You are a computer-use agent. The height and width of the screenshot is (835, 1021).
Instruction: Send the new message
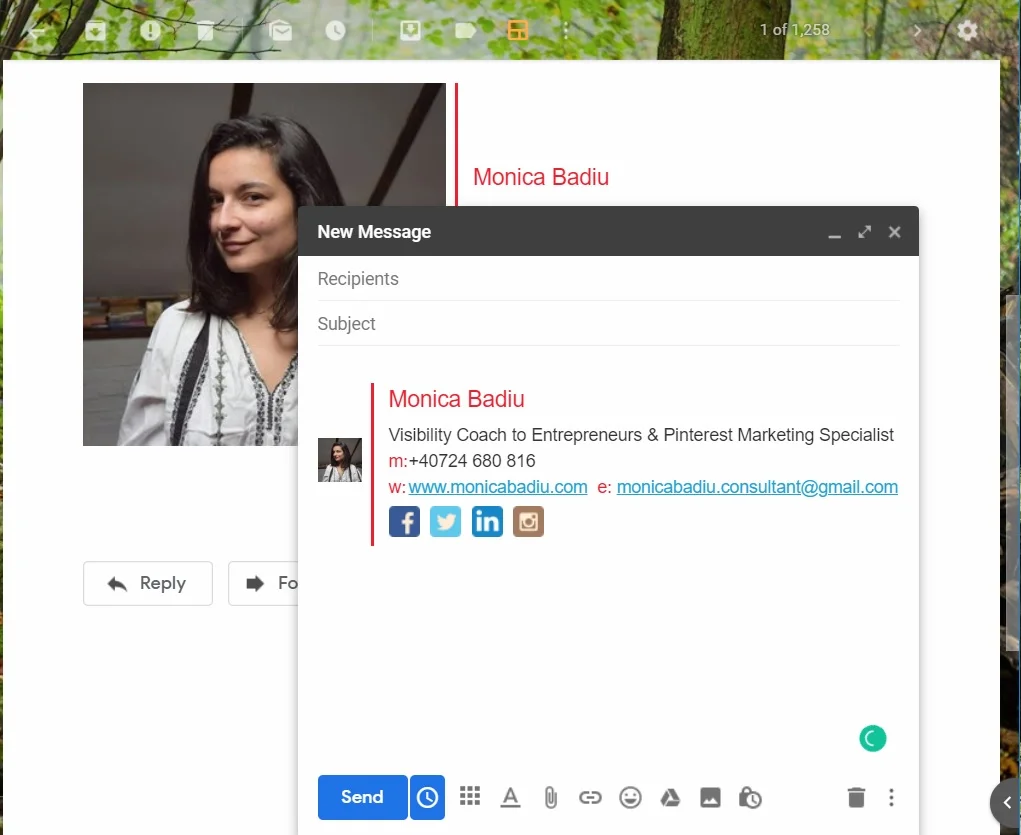tap(363, 797)
